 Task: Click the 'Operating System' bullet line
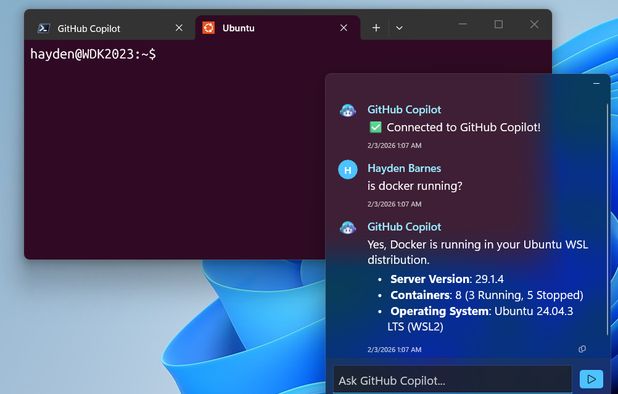point(480,319)
